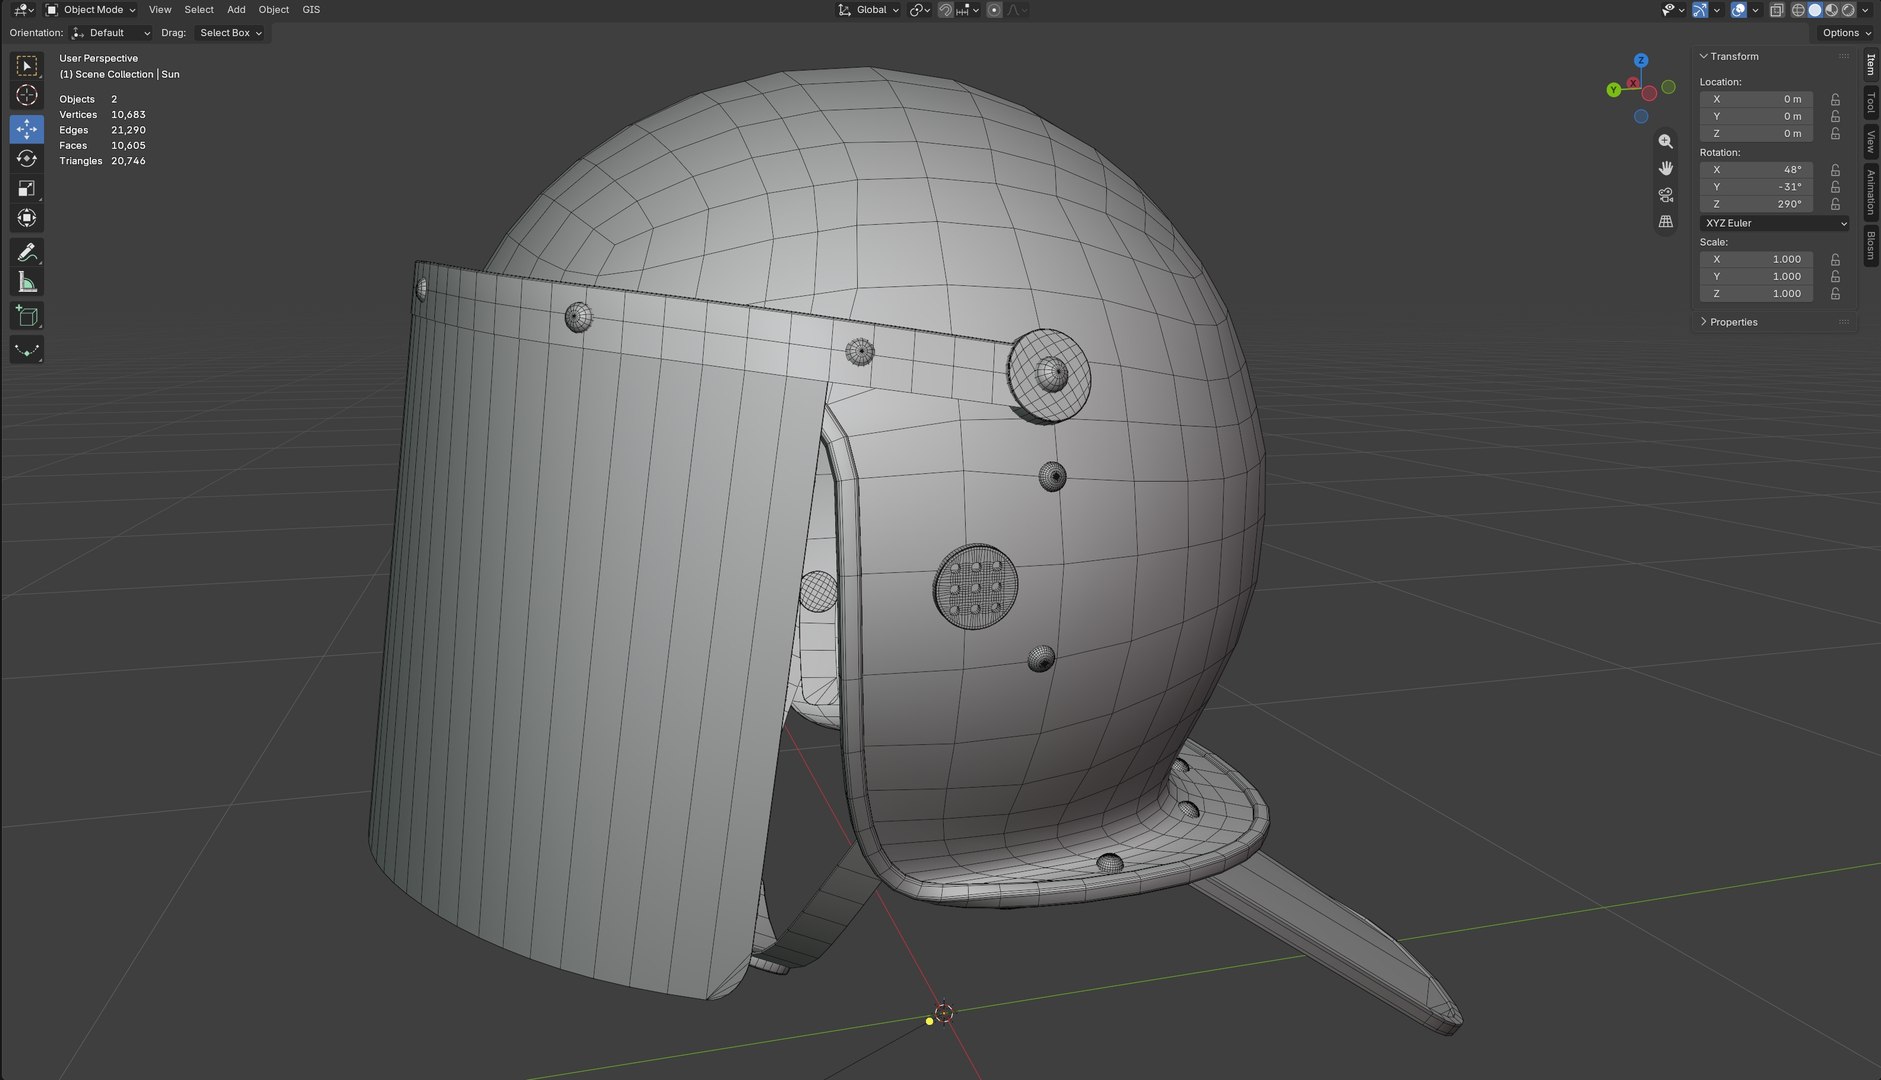
Task: Switch to the Item sidebar tab
Action: pyautogui.click(x=1871, y=65)
